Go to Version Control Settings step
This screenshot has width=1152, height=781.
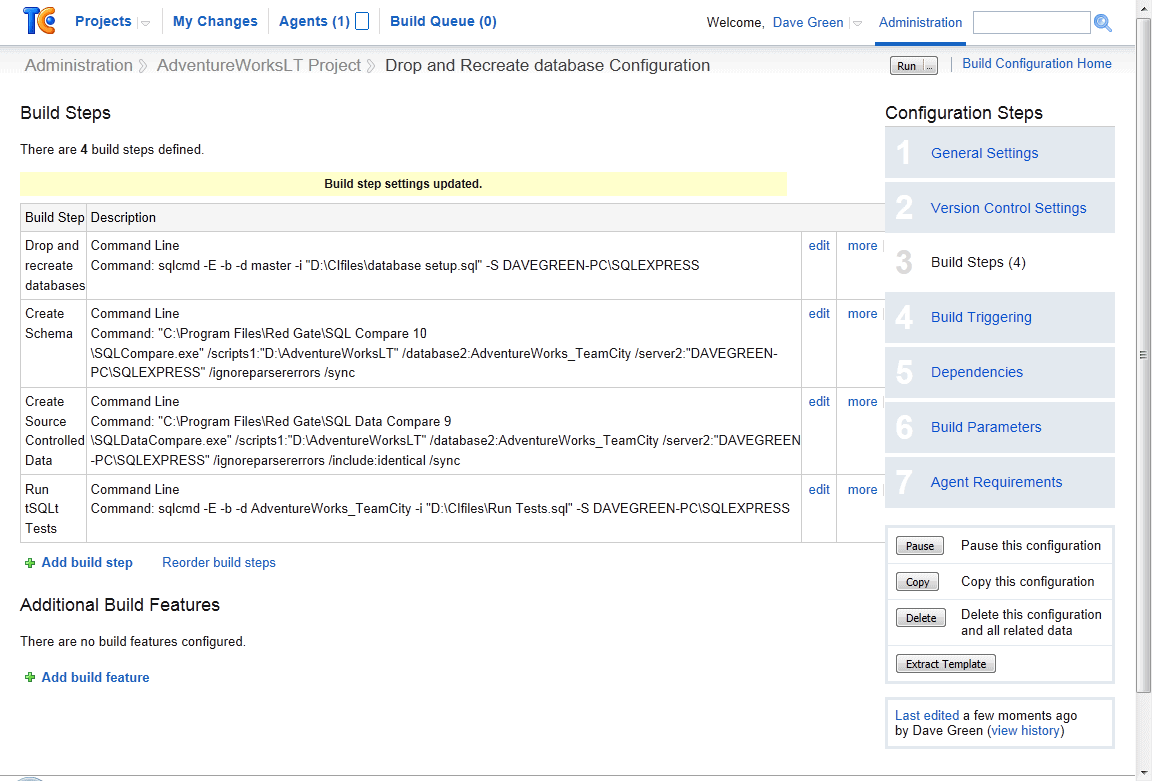[1008, 208]
